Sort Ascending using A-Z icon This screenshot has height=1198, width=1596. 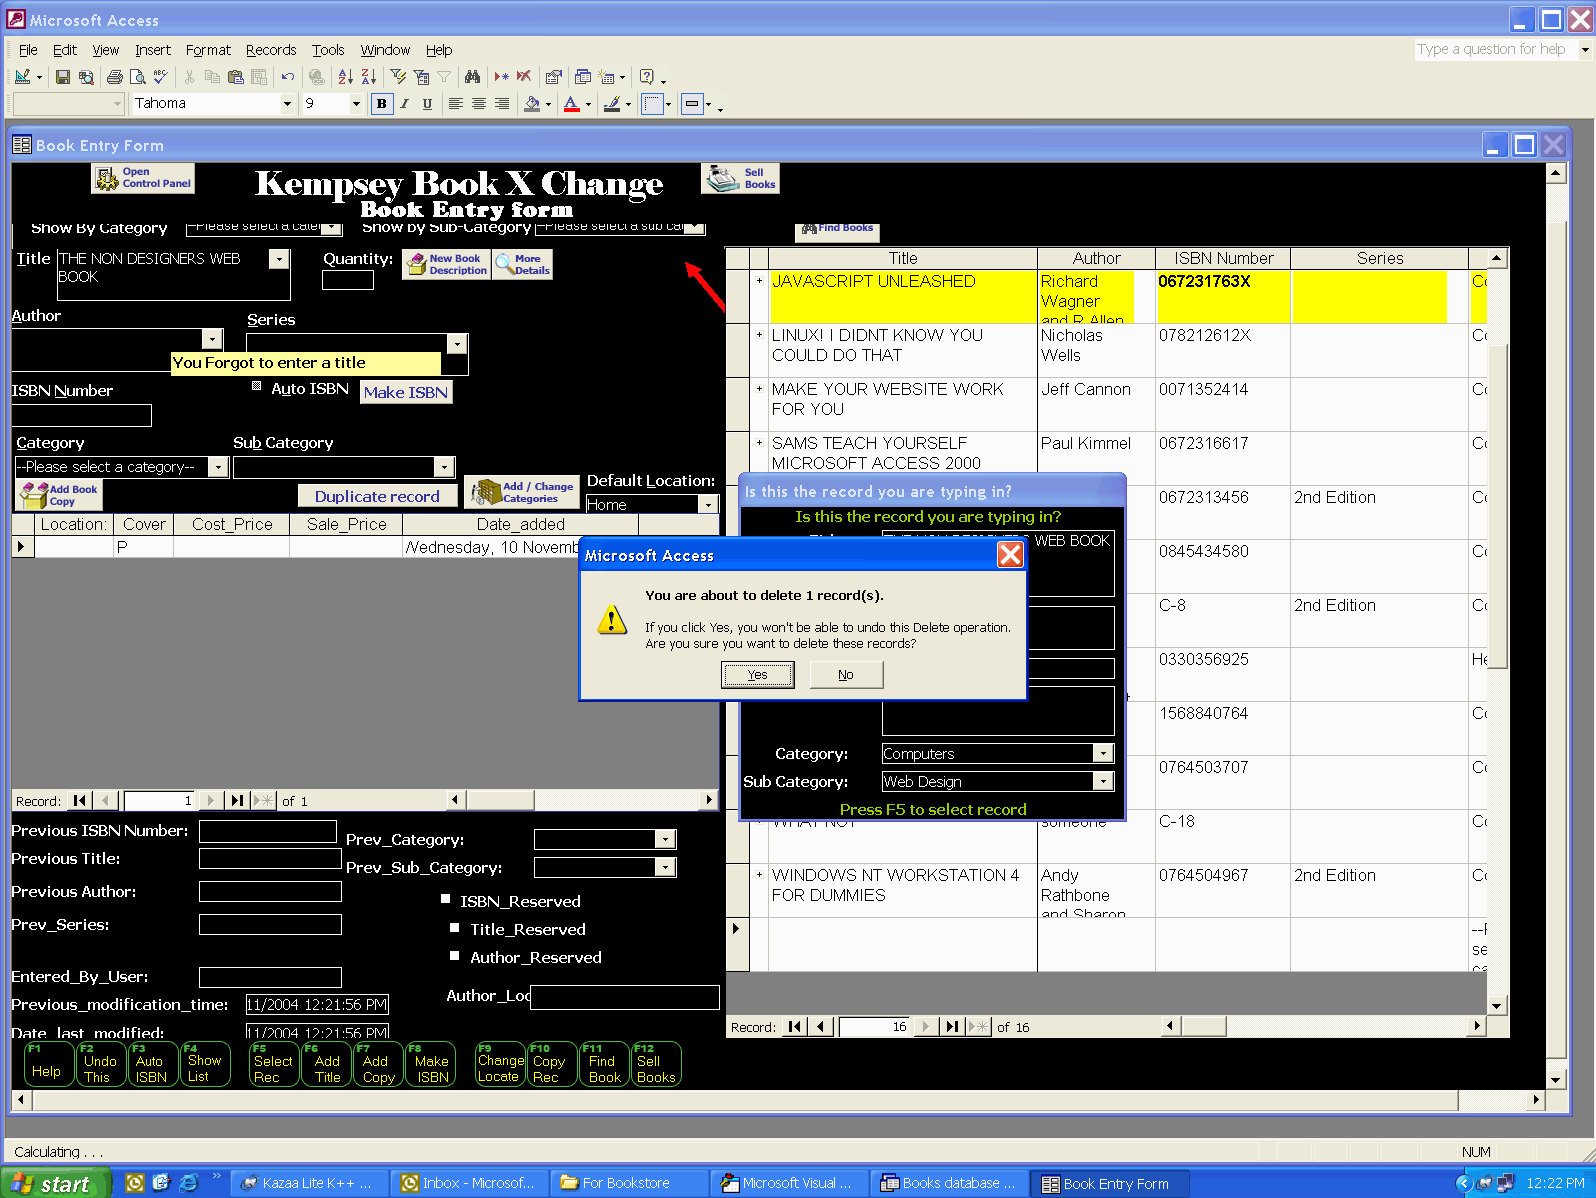click(x=345, y=77)
